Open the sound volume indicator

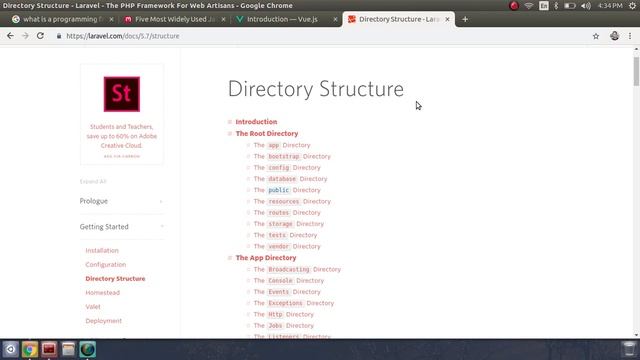586,6
